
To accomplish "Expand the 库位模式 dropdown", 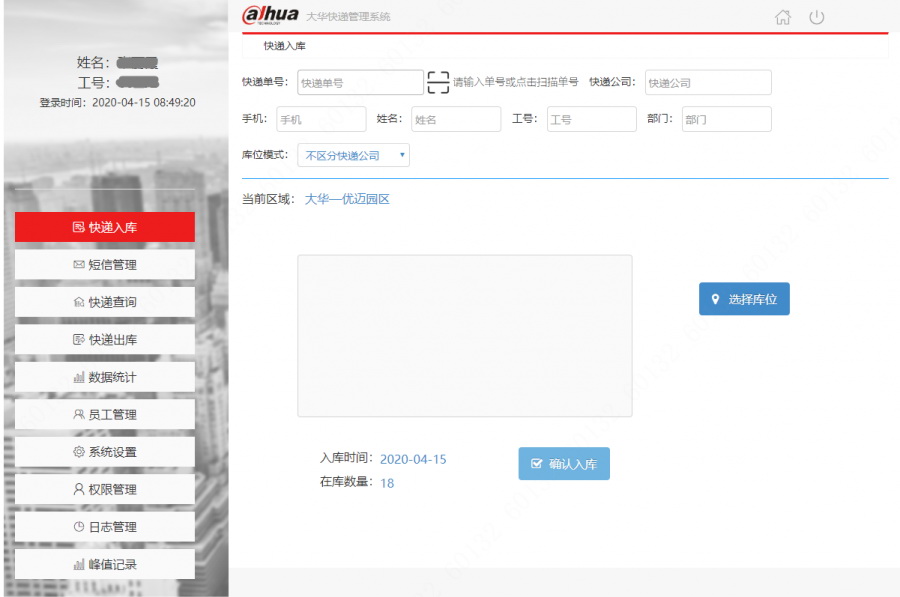I will (354, 156).
